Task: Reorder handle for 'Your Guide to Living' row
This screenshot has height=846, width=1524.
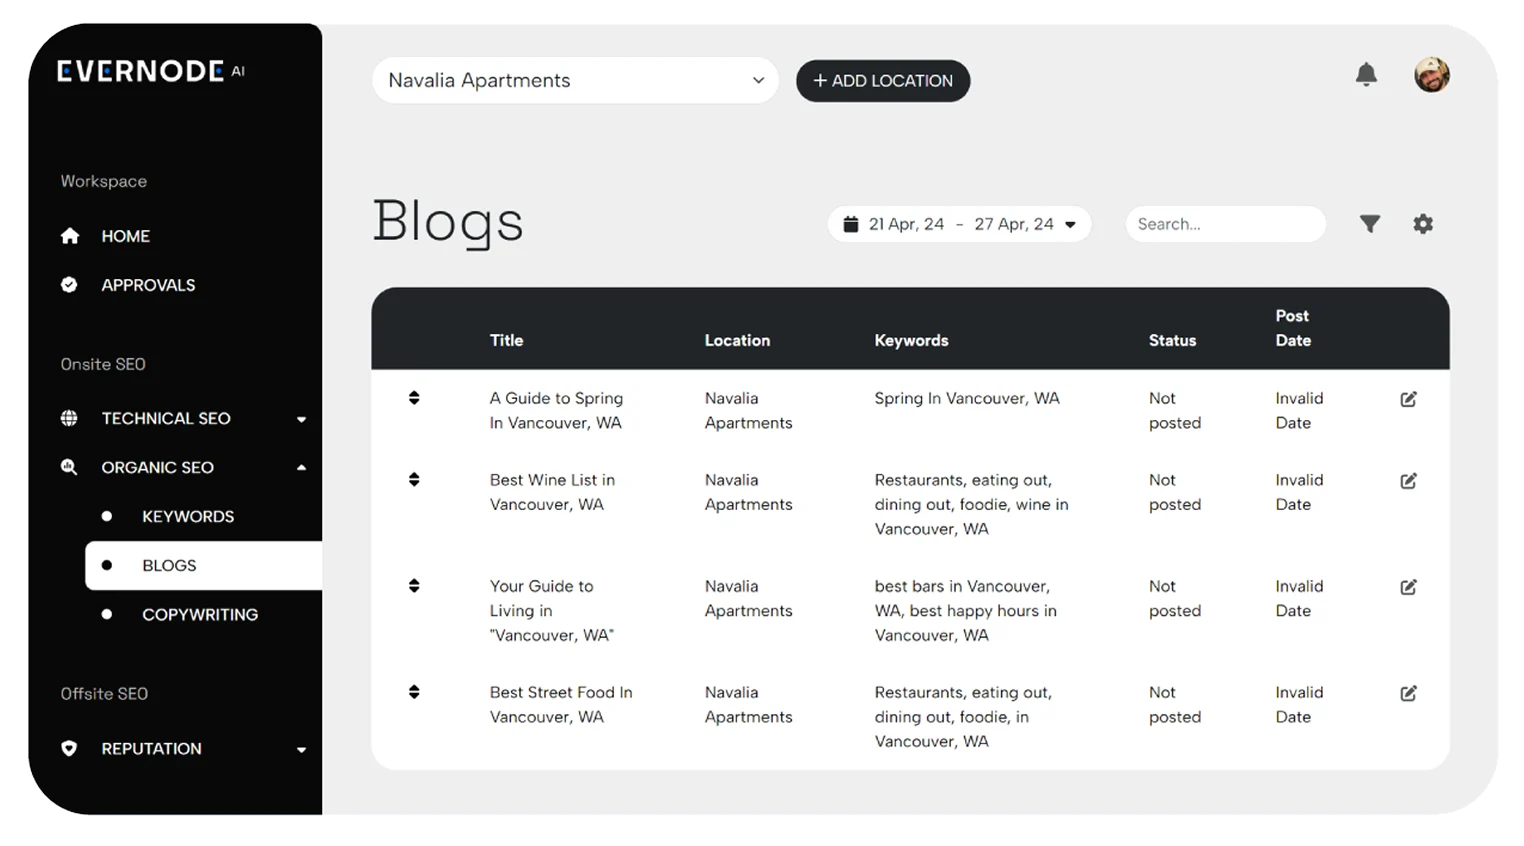Action: pyautogui.click(x=414, y=586)
